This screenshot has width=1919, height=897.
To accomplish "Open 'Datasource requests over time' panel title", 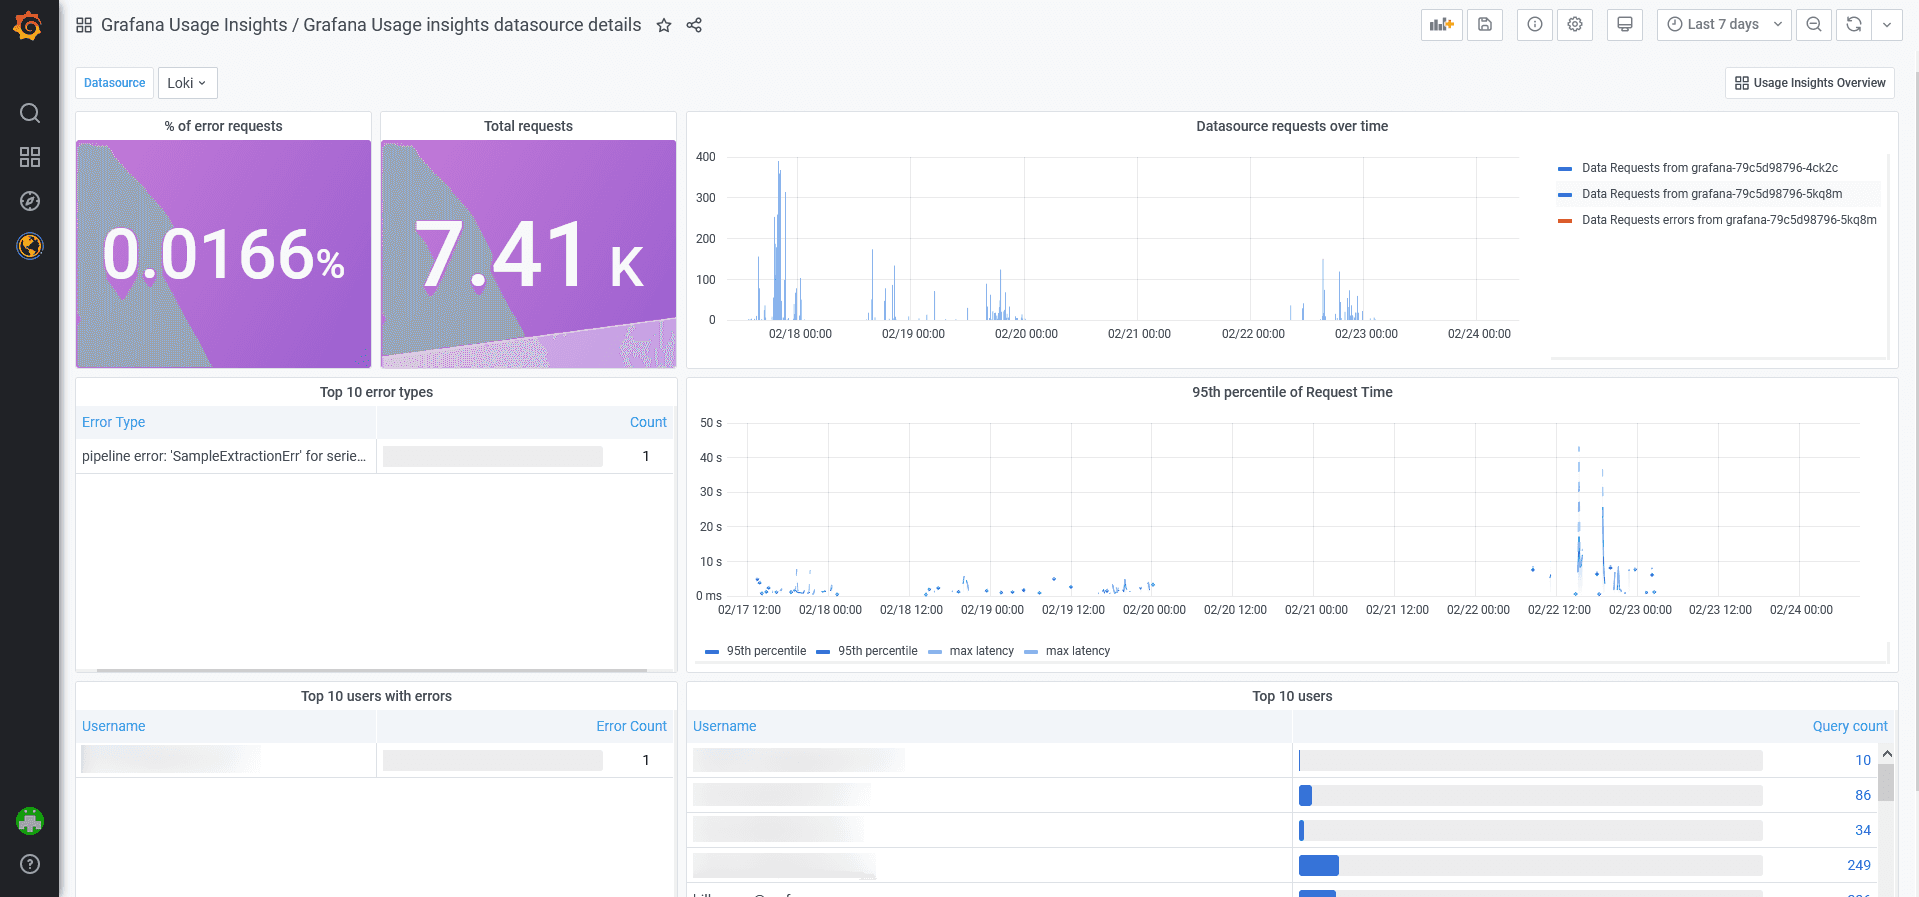I will [x=1292, y=126].
